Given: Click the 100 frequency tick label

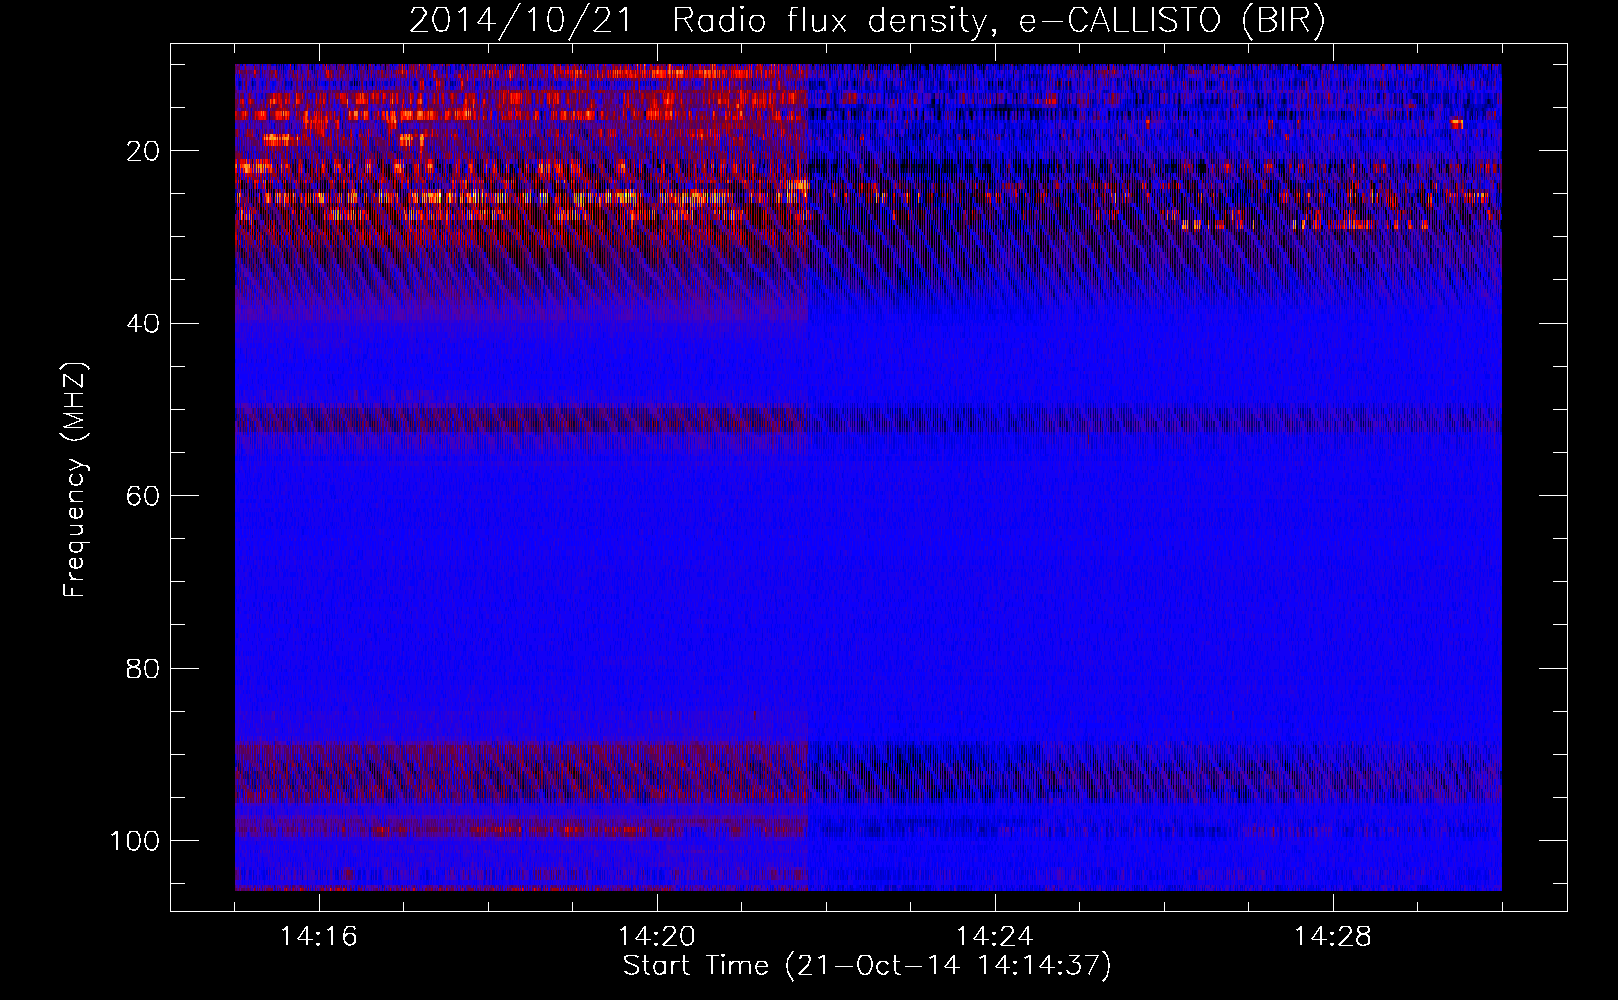Looking at the screenshot, I should [135, 840].
